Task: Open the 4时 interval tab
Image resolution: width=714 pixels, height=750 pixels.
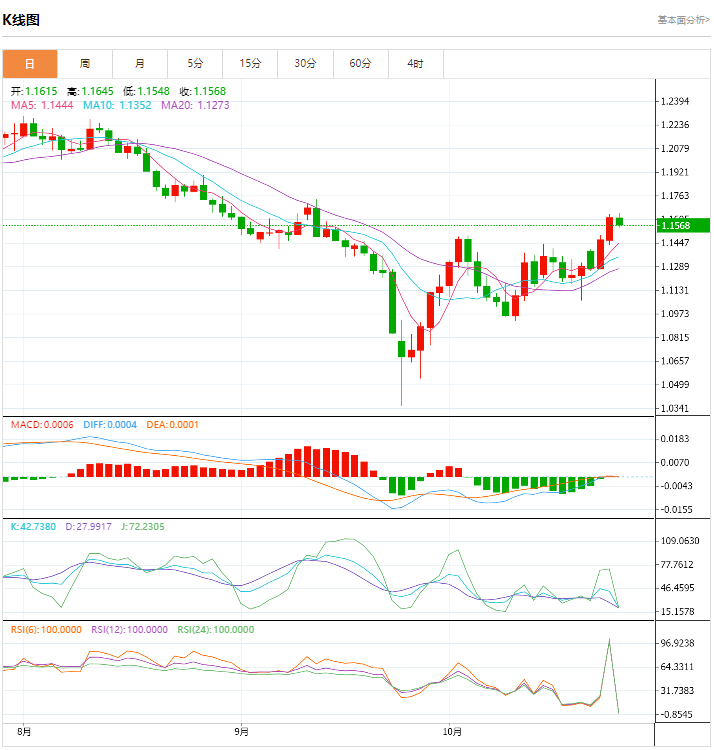Action: tap(416, 64)
